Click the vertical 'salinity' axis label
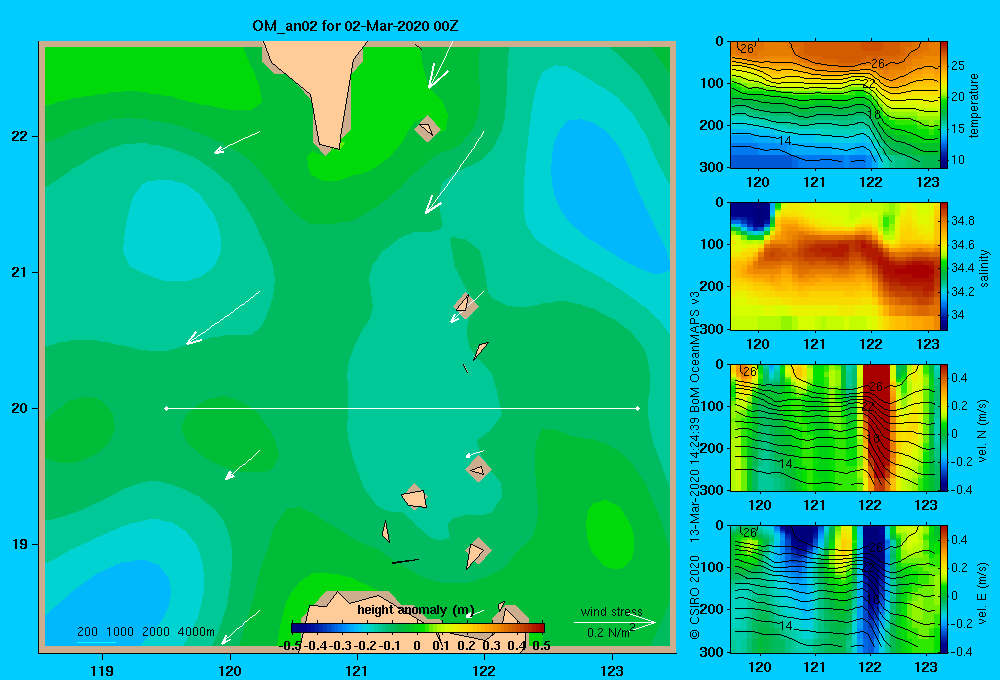 click(x=985, y=268)
